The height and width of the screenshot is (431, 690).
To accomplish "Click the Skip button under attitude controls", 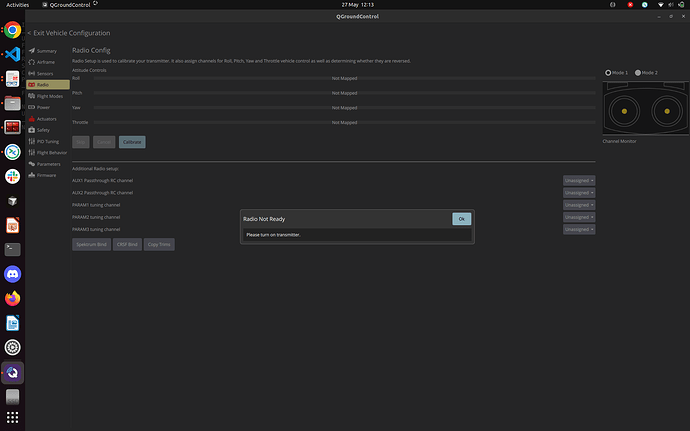I will tap(81, 142).
